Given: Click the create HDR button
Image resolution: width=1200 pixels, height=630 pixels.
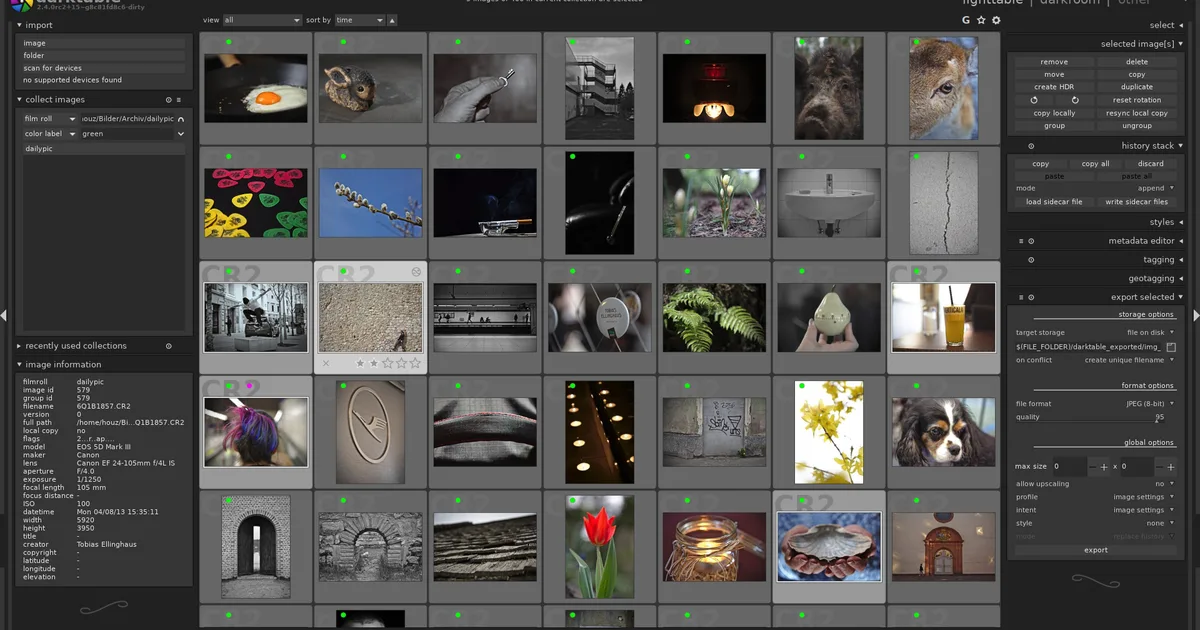Looking at the screenshot, I should (1054, 87).
